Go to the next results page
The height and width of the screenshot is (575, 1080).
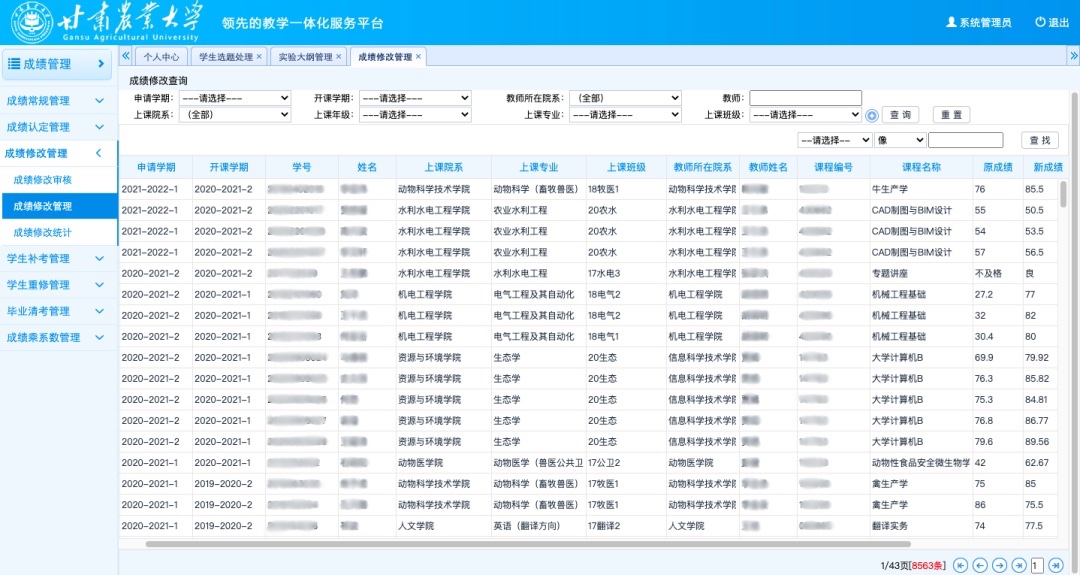click(x=999, y=565)
